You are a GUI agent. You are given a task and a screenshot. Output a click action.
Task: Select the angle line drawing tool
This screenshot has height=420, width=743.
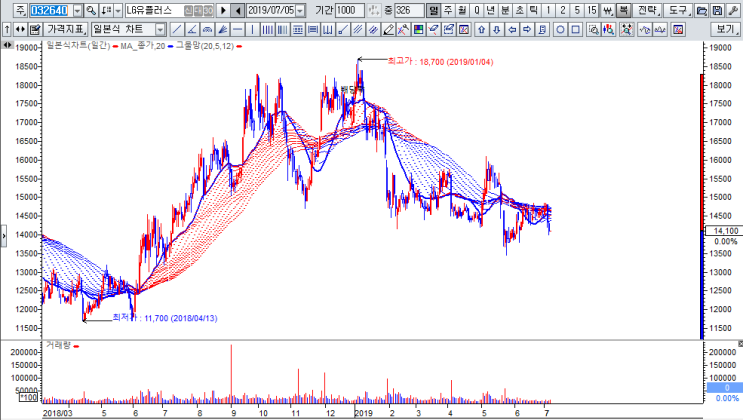point(192,30)
